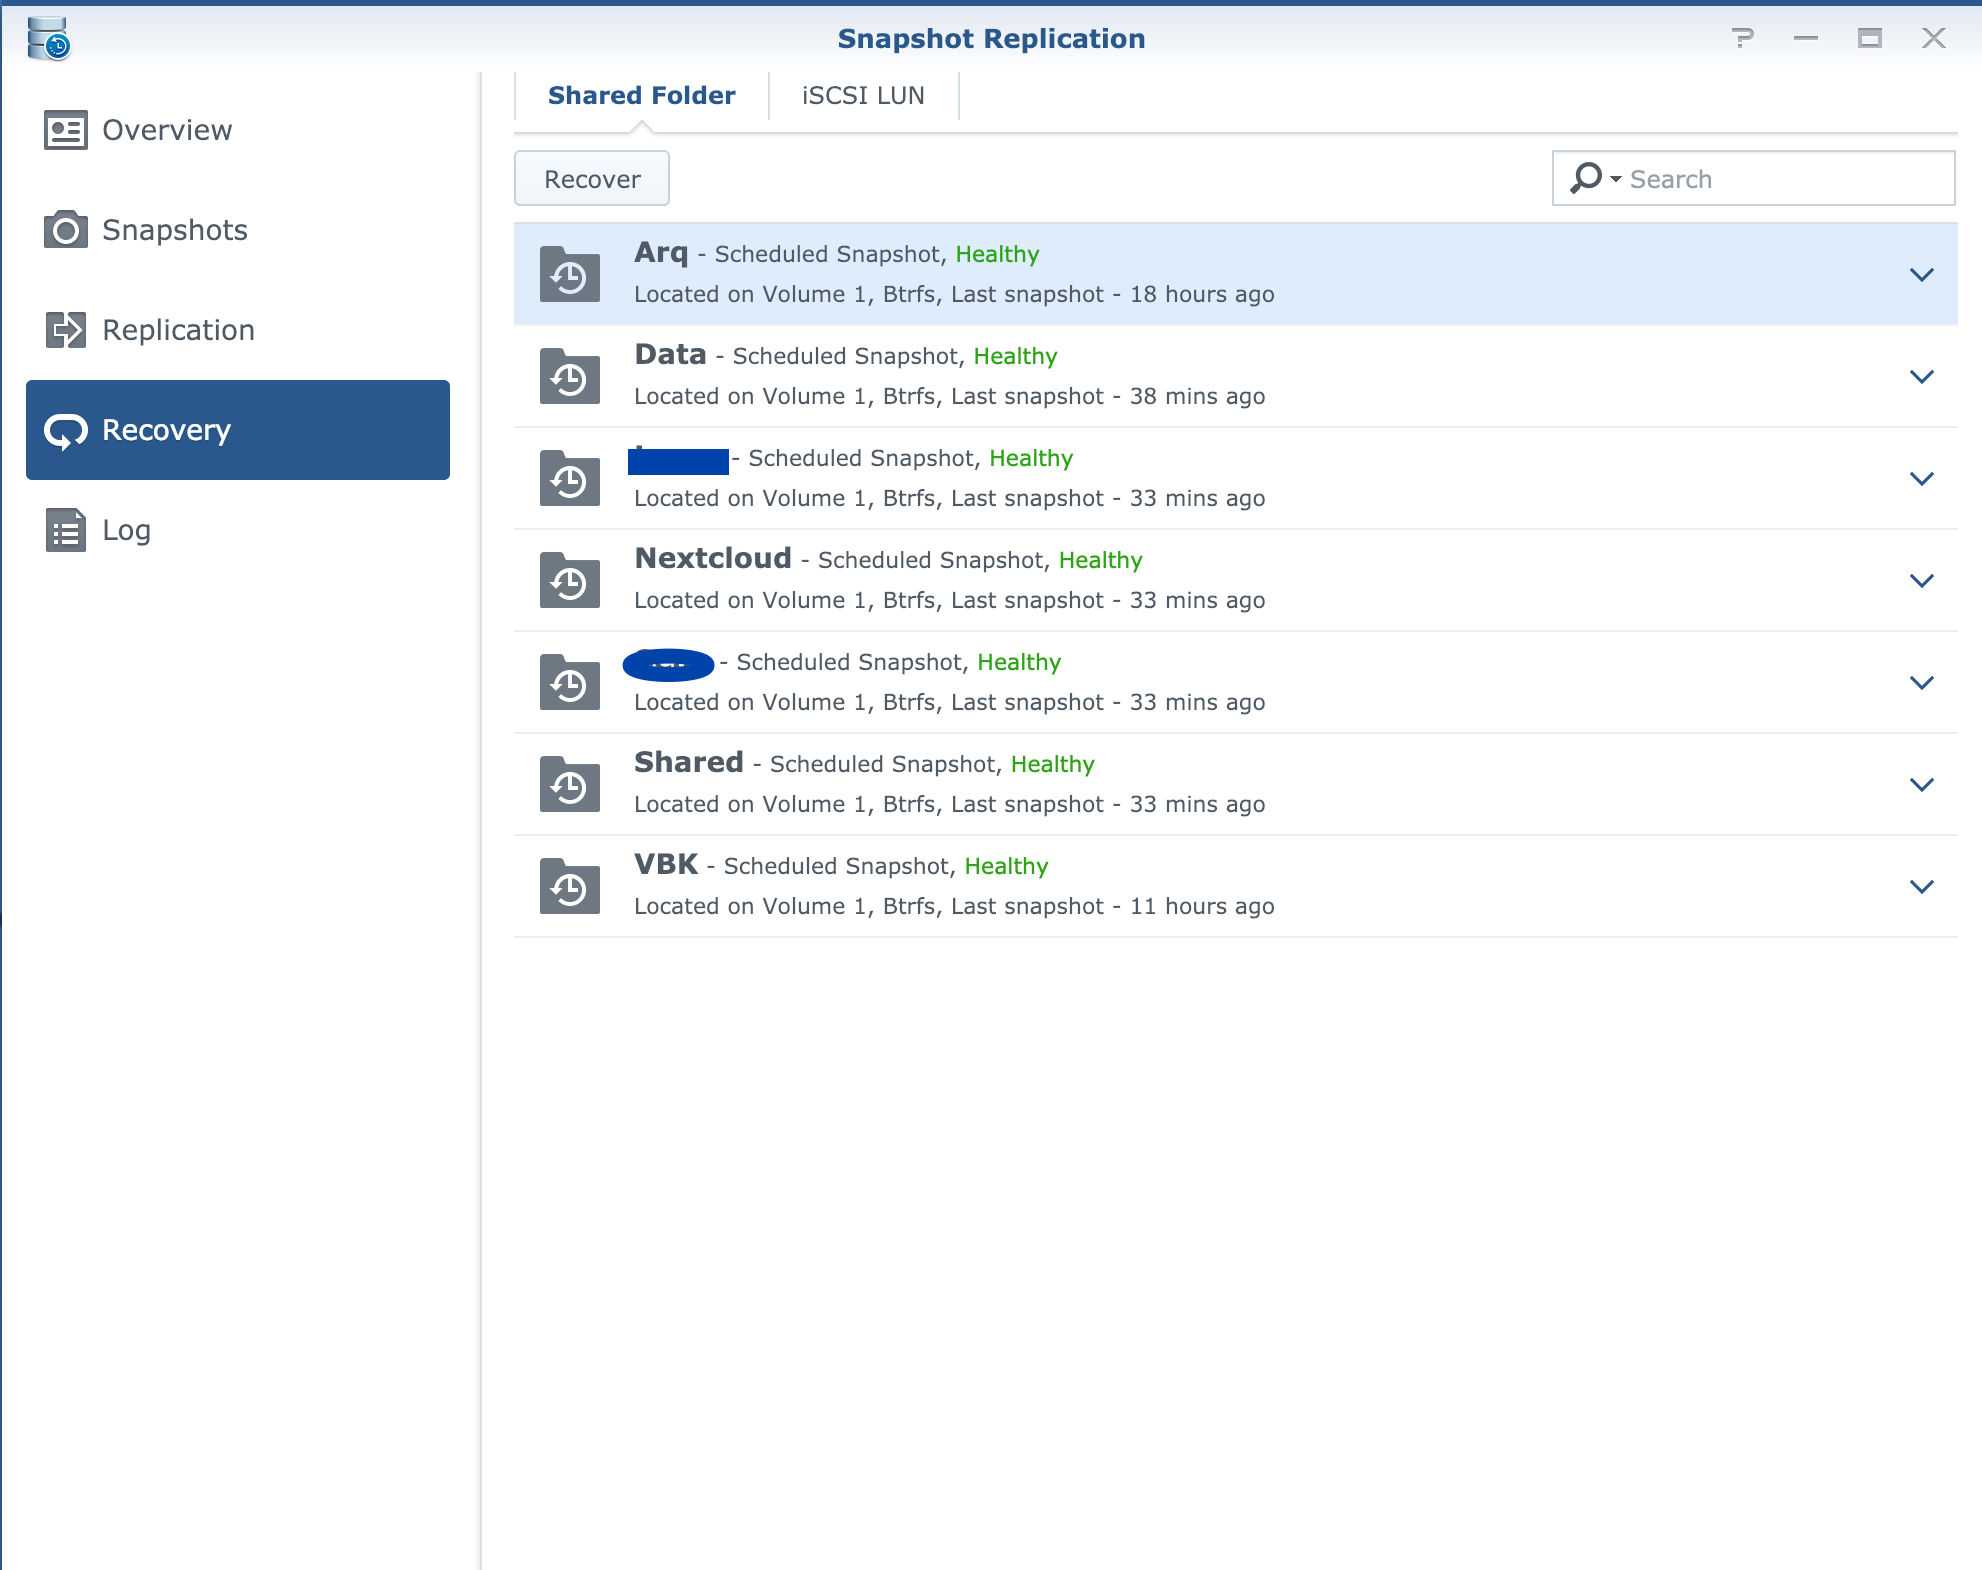Open the search filter dropdown arrow

(x=1616, y=179)
